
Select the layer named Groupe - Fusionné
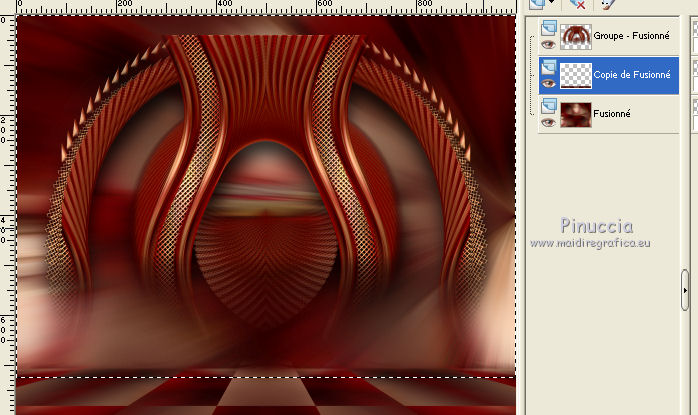point(631,36)
